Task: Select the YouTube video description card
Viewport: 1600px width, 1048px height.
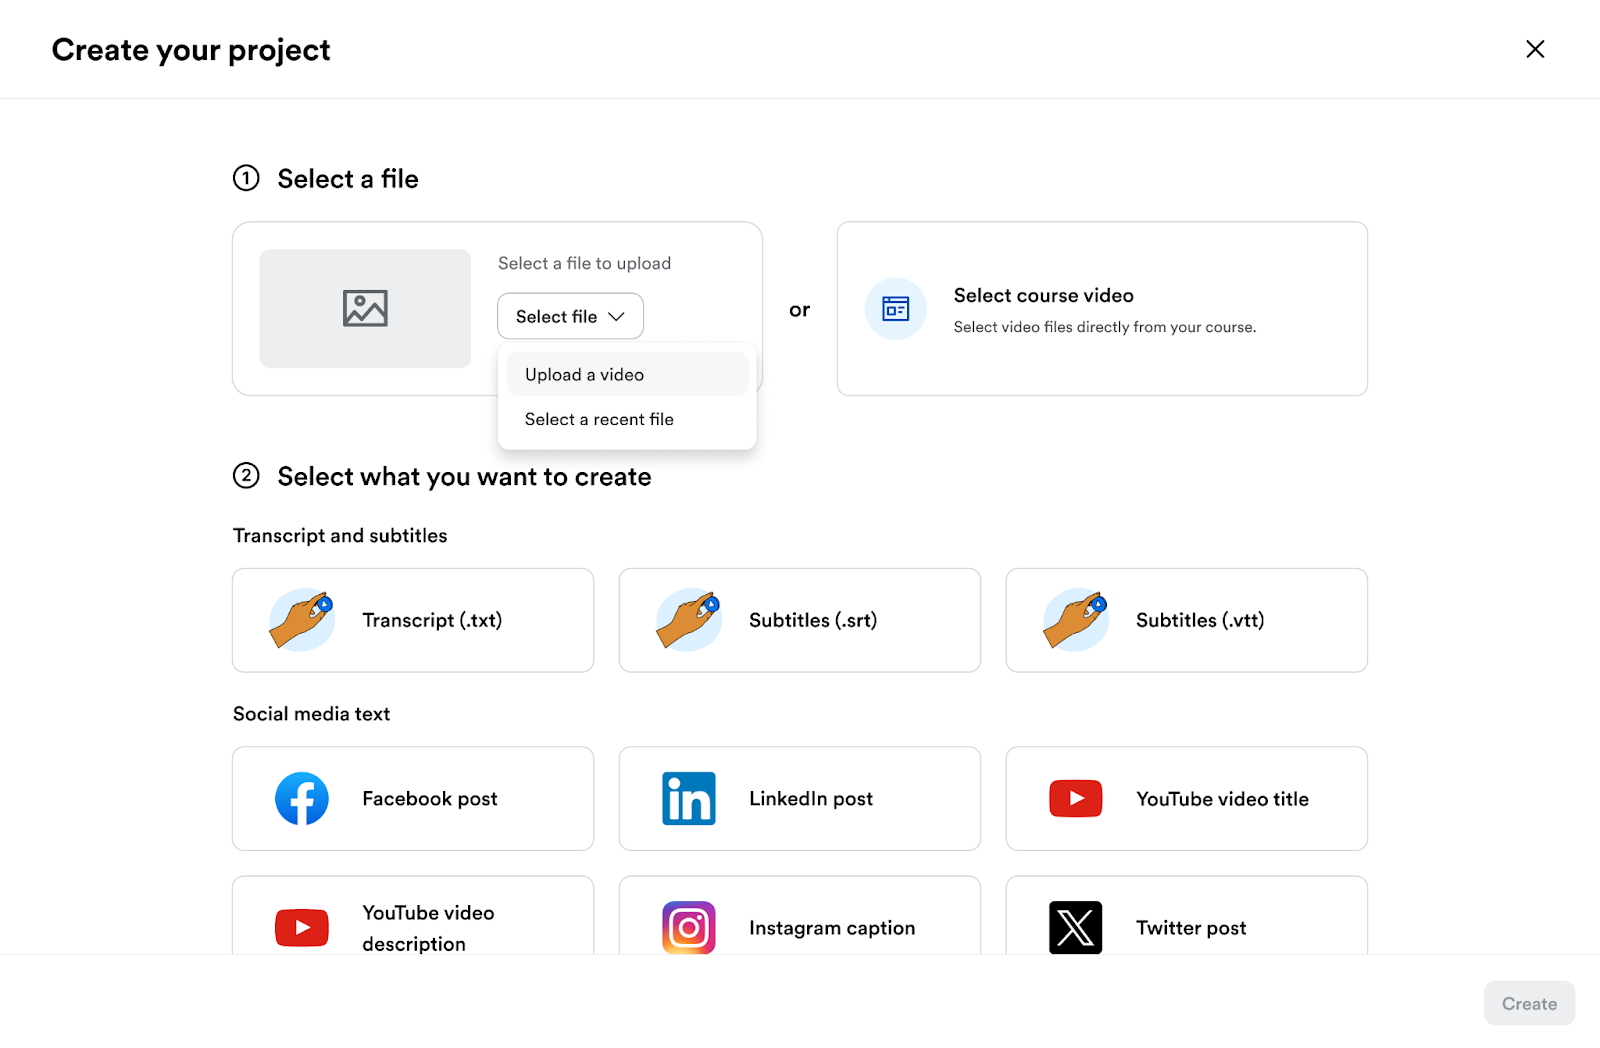Action: point(413,915)
